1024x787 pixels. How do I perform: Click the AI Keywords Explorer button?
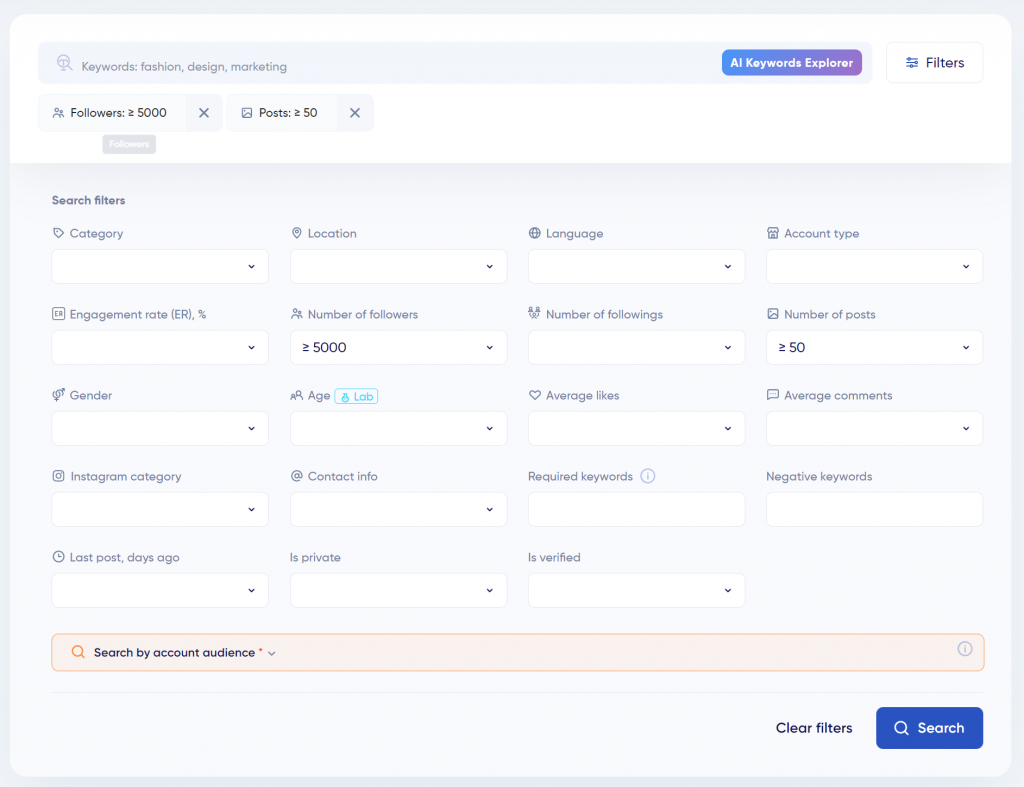click(791, 62)
